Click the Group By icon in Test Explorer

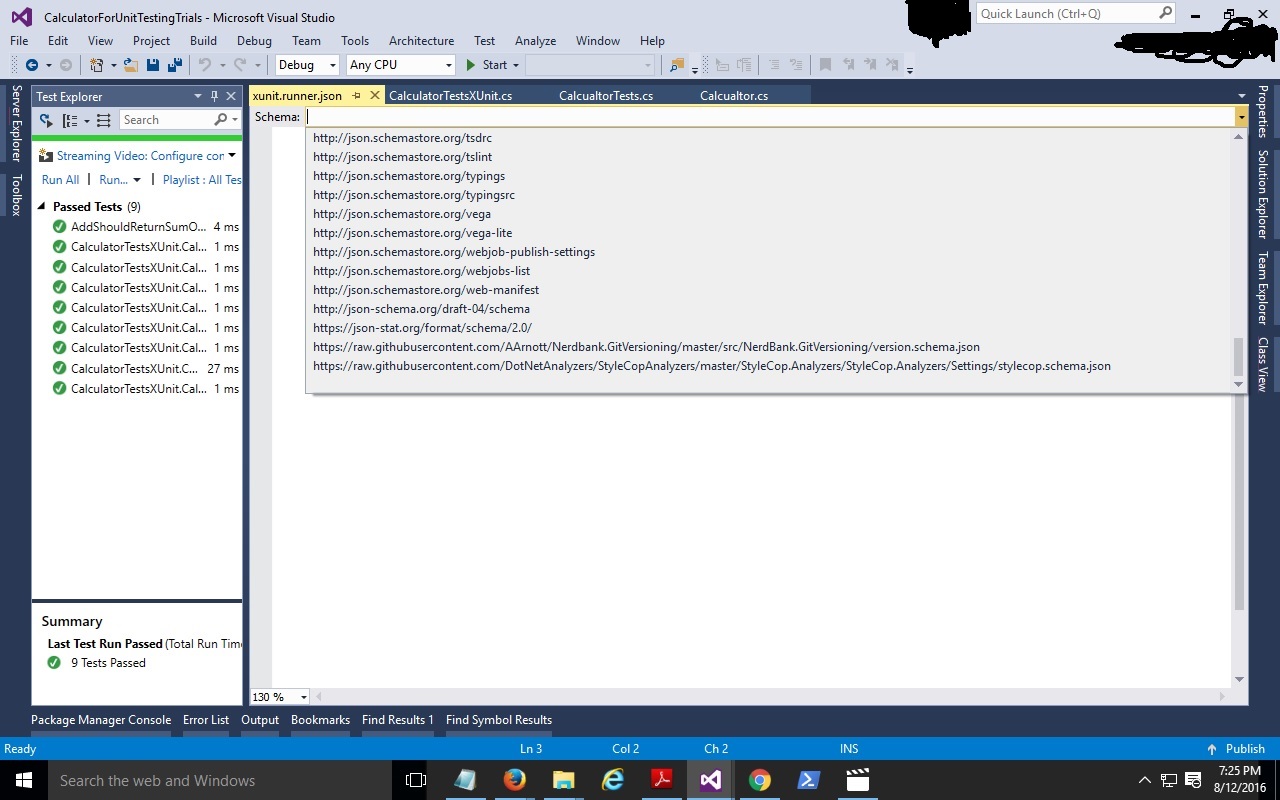point(70,120)
